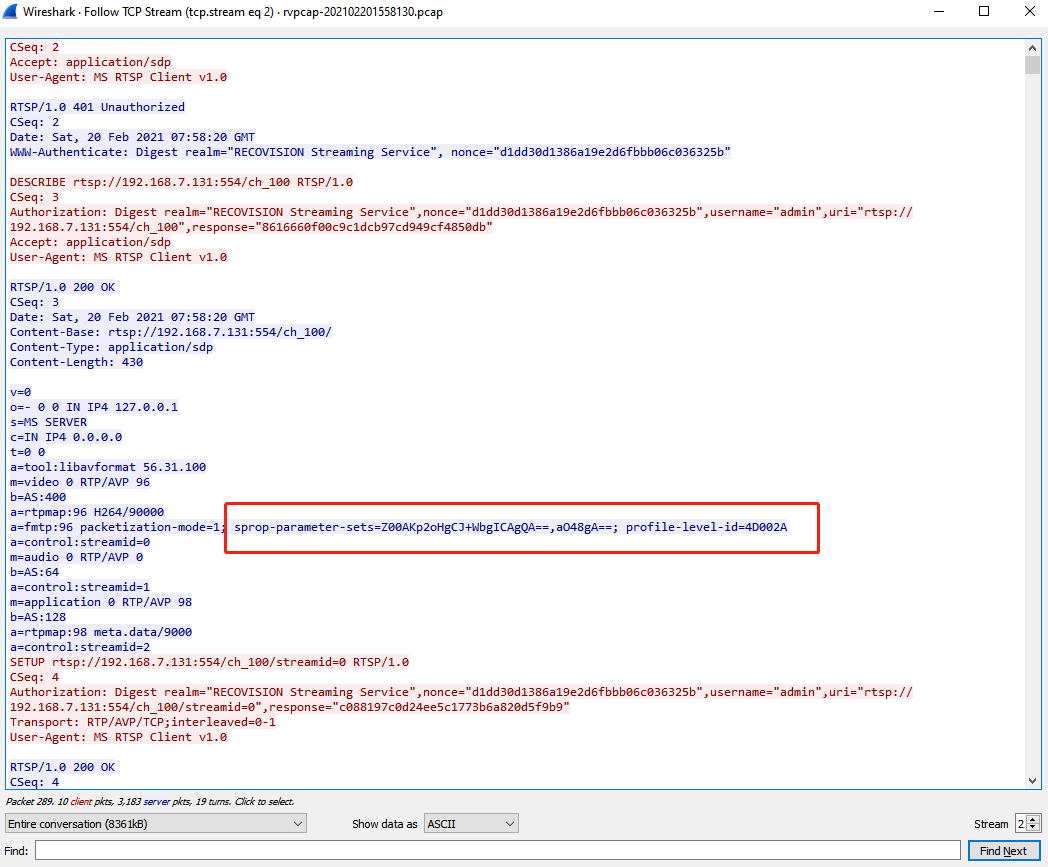Click the 's=MS SERVER' line
Screen dimensions: 1048x867
[x=48, y=422]
